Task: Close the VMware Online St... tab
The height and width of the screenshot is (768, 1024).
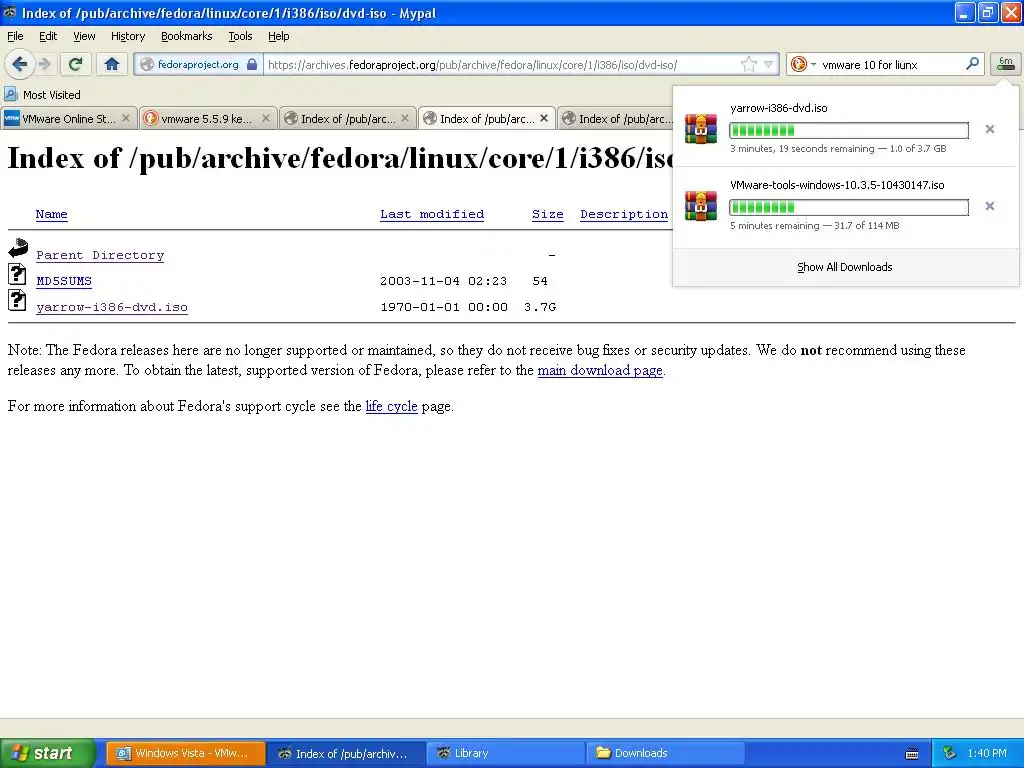Action: click(x=126, y=118)
